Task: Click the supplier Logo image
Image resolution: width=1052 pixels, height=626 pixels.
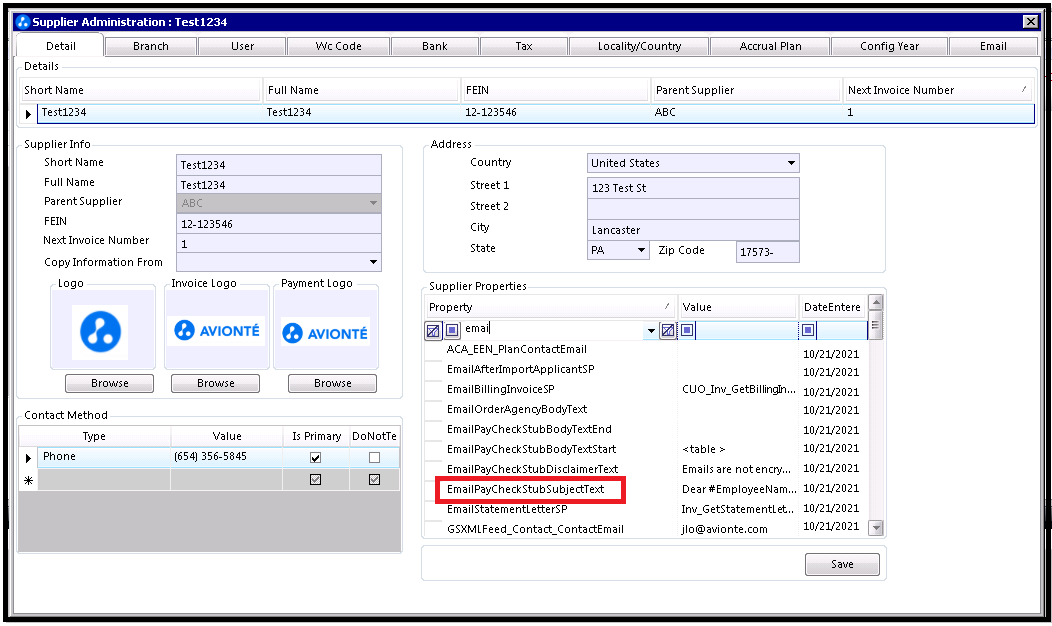Action: (x=101, y=332)
